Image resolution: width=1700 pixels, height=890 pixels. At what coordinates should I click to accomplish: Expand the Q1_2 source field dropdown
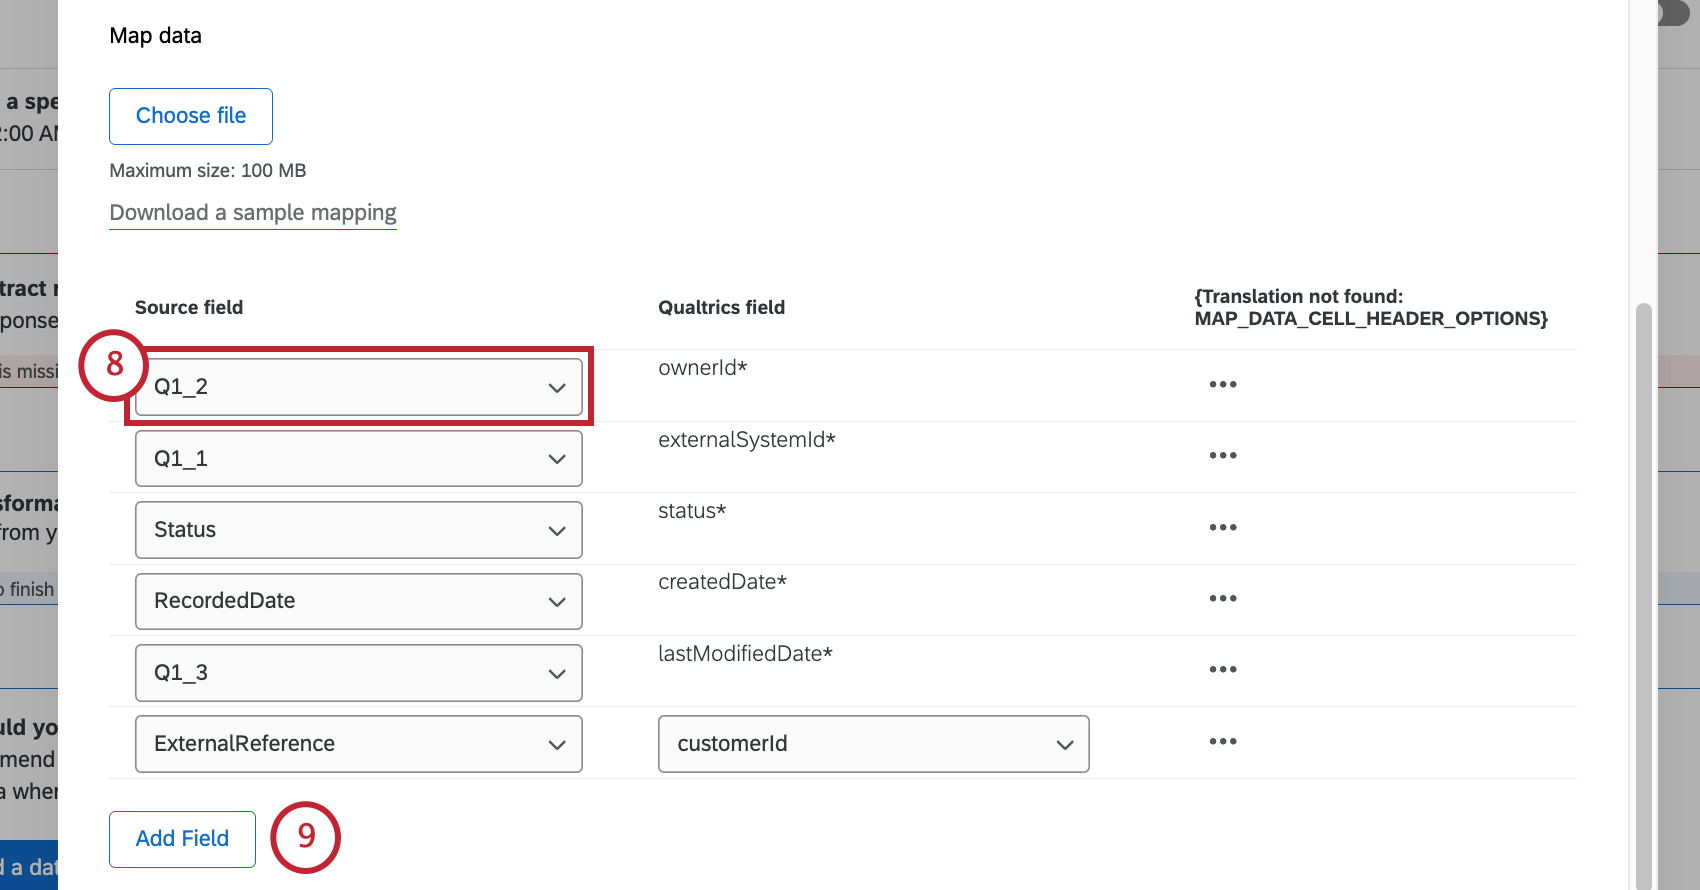(x=358, y=387)
